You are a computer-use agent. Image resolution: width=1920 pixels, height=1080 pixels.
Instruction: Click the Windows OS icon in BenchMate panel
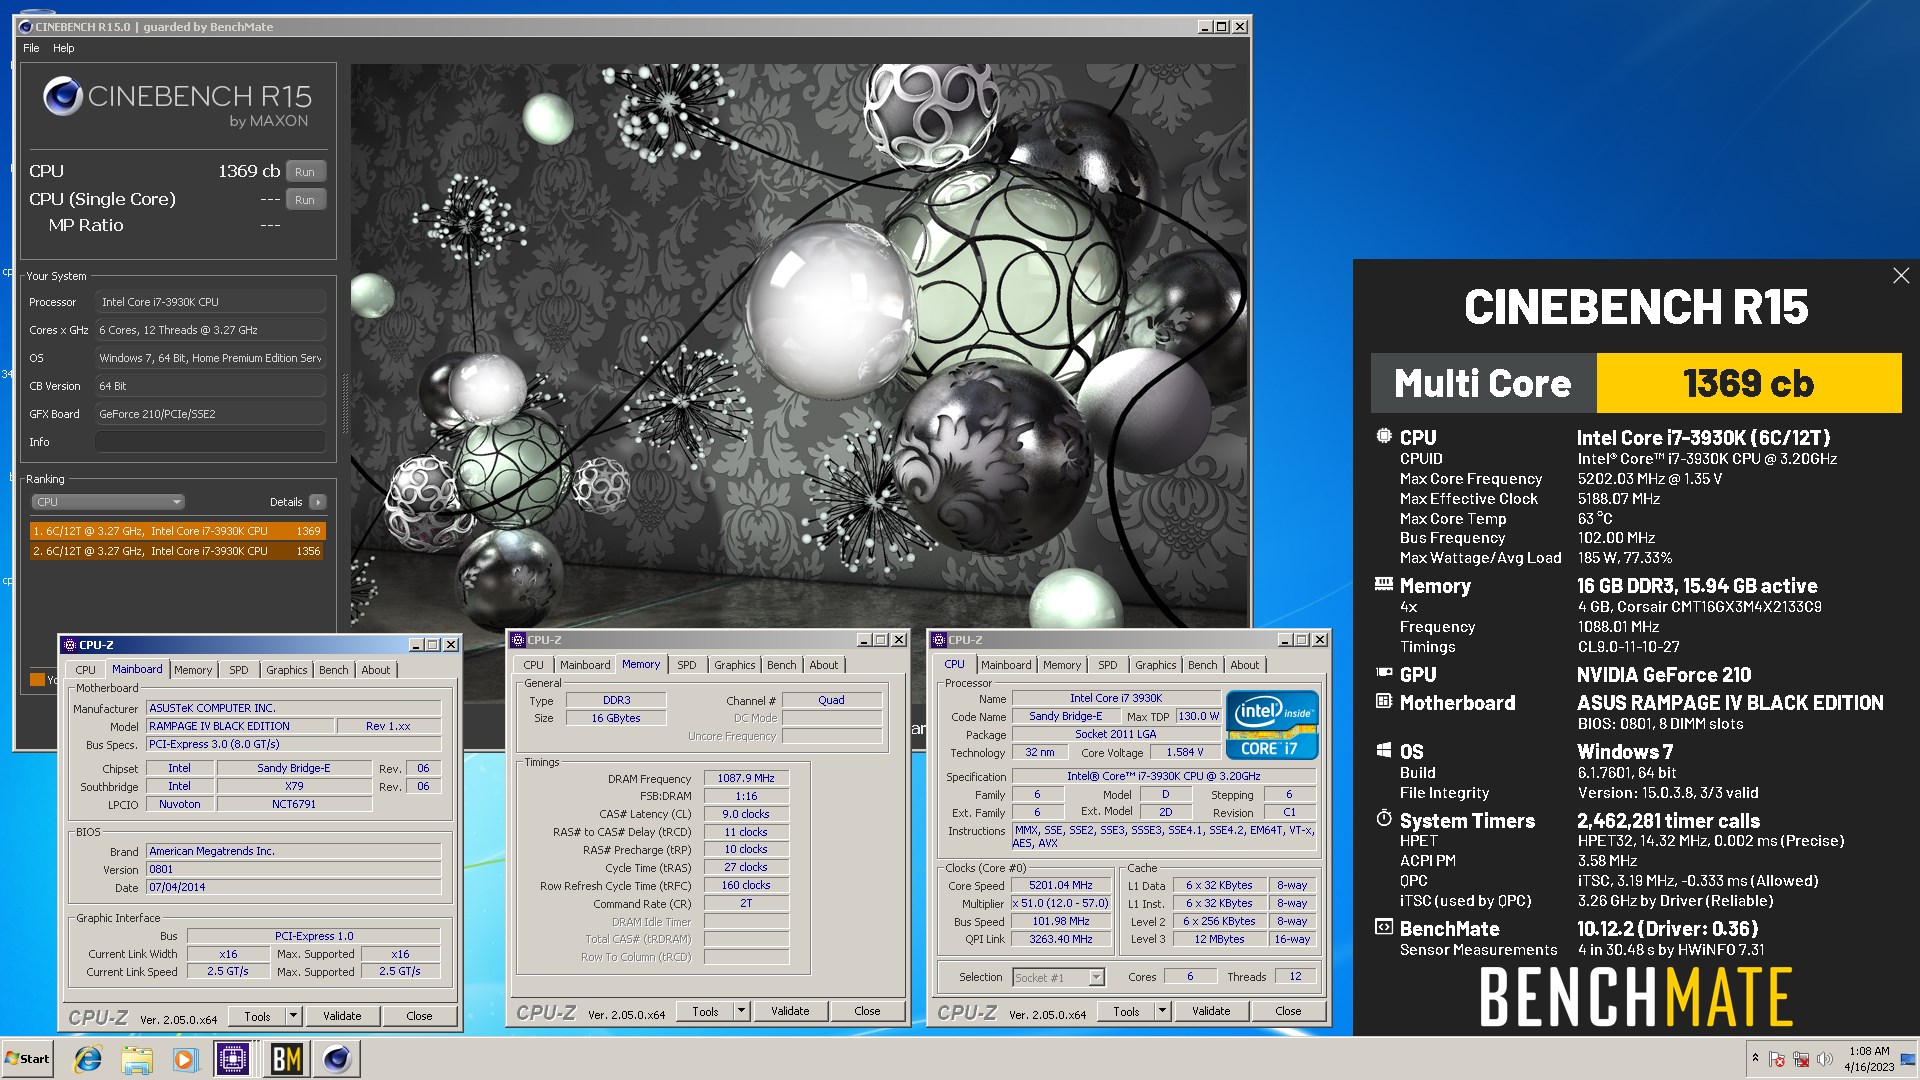[1384, 750]
